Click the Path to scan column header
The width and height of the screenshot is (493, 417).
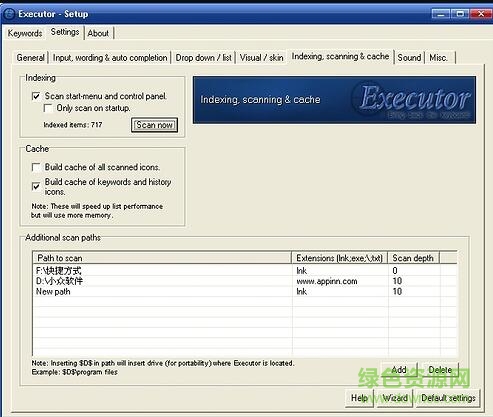(162, 258)
